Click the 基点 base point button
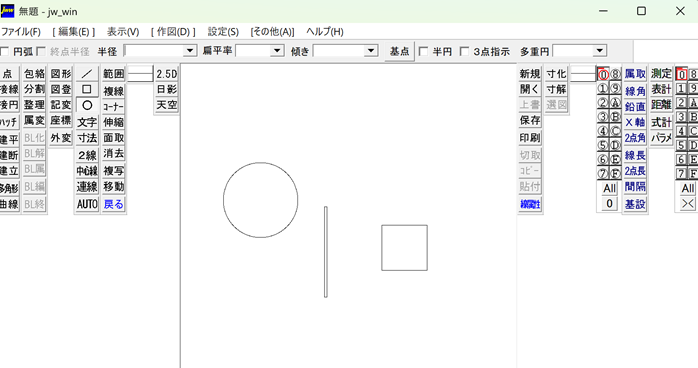Image resolution: width=698 pixels, height=368 pixels. (400, 52)
